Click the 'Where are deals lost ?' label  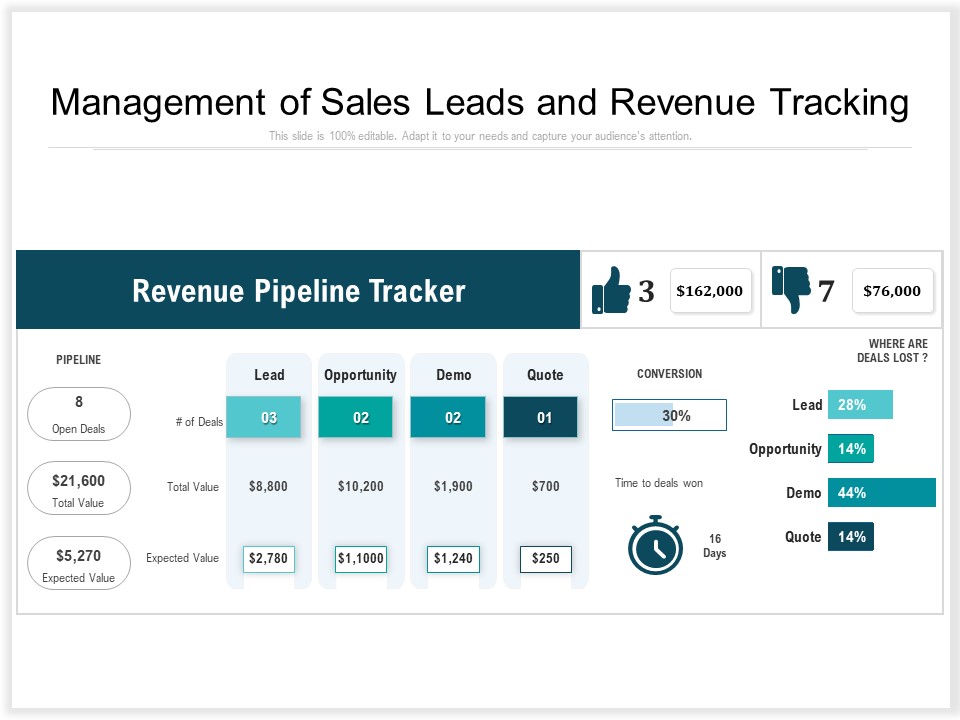point(893,351)
